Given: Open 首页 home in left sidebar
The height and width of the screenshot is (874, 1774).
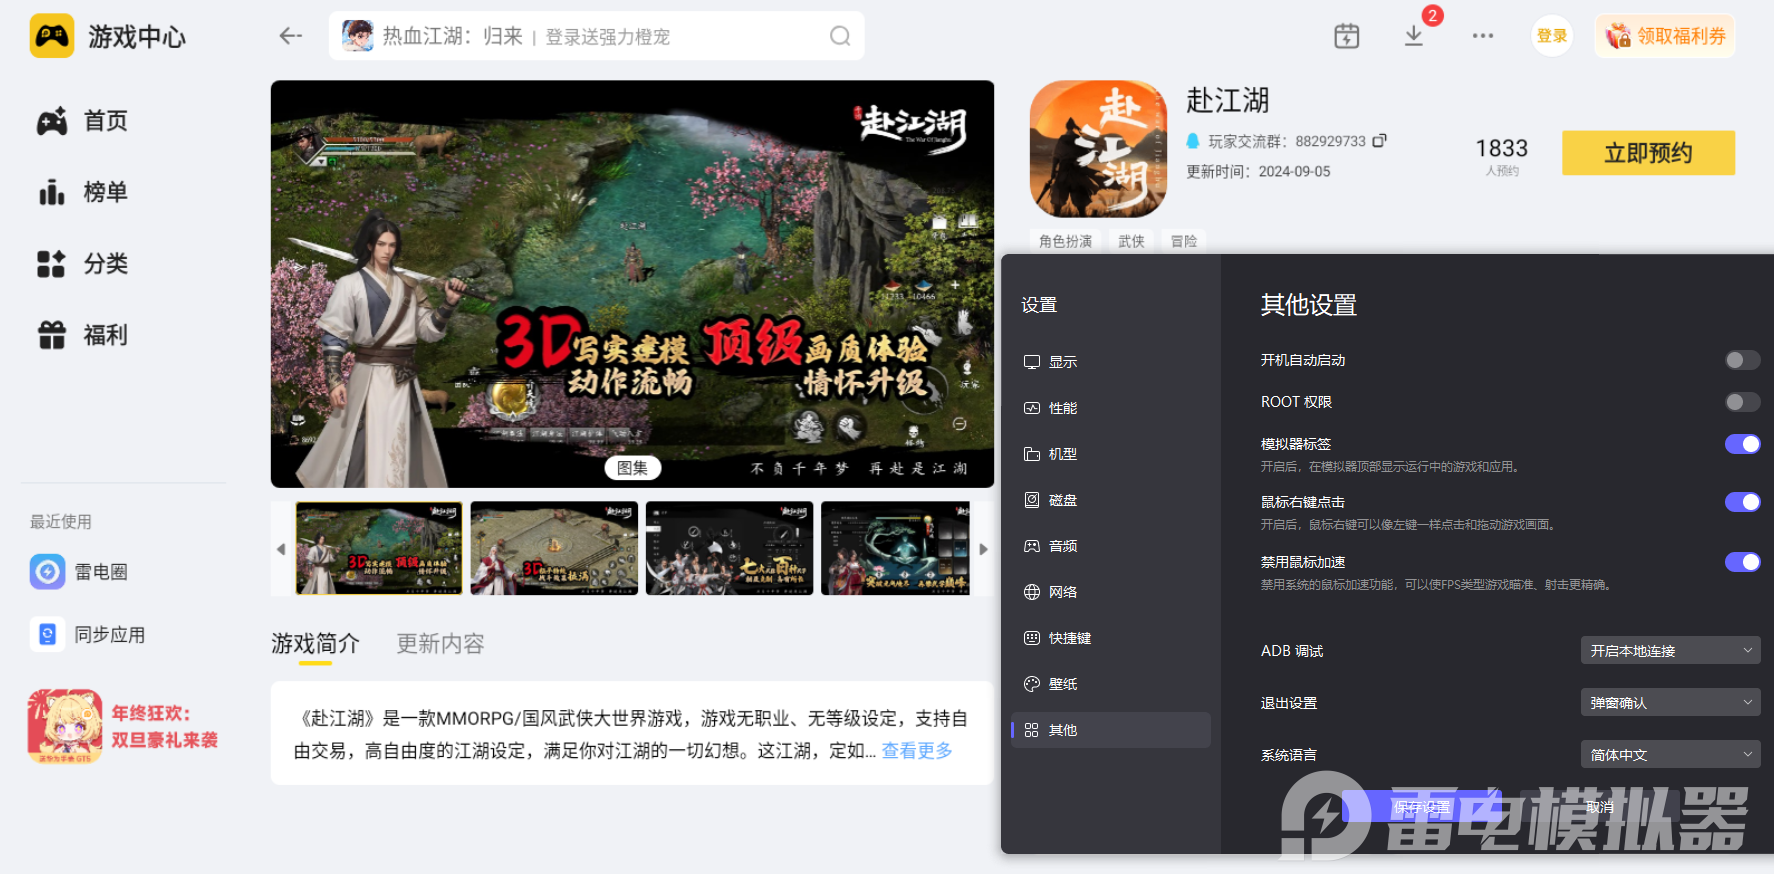Looking at the screenshot, I should click(x=82, y=121).
